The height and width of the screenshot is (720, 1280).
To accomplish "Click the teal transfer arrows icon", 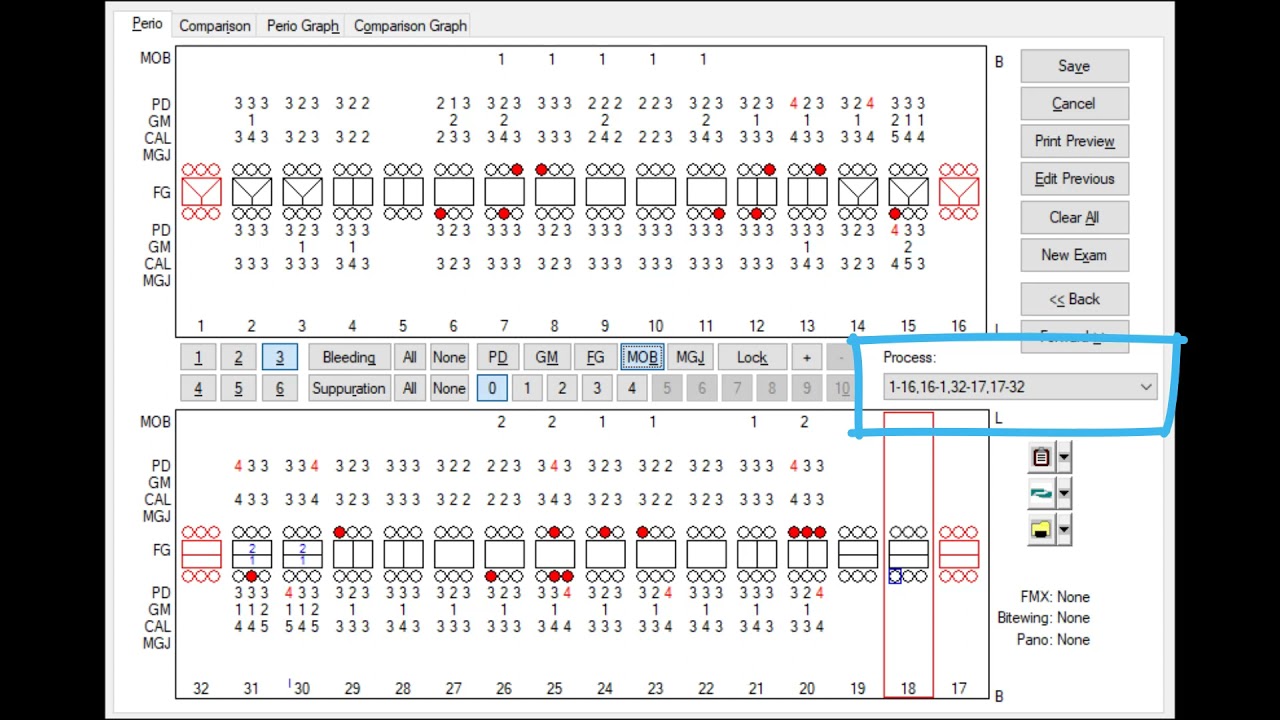I will [x=1041, y=493].
